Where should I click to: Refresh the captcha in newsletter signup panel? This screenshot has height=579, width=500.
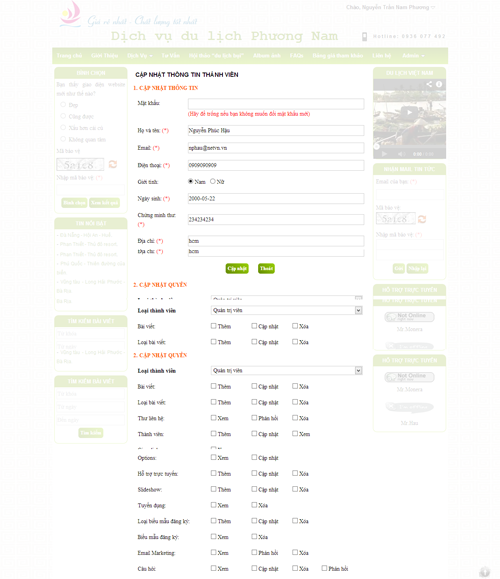click(422, 219)
